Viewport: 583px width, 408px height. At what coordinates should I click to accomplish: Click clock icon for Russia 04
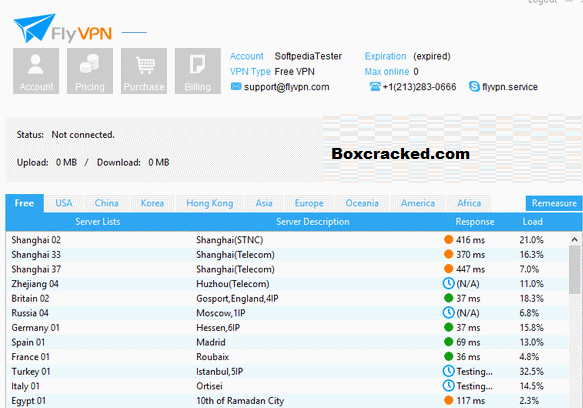[448, 312]
